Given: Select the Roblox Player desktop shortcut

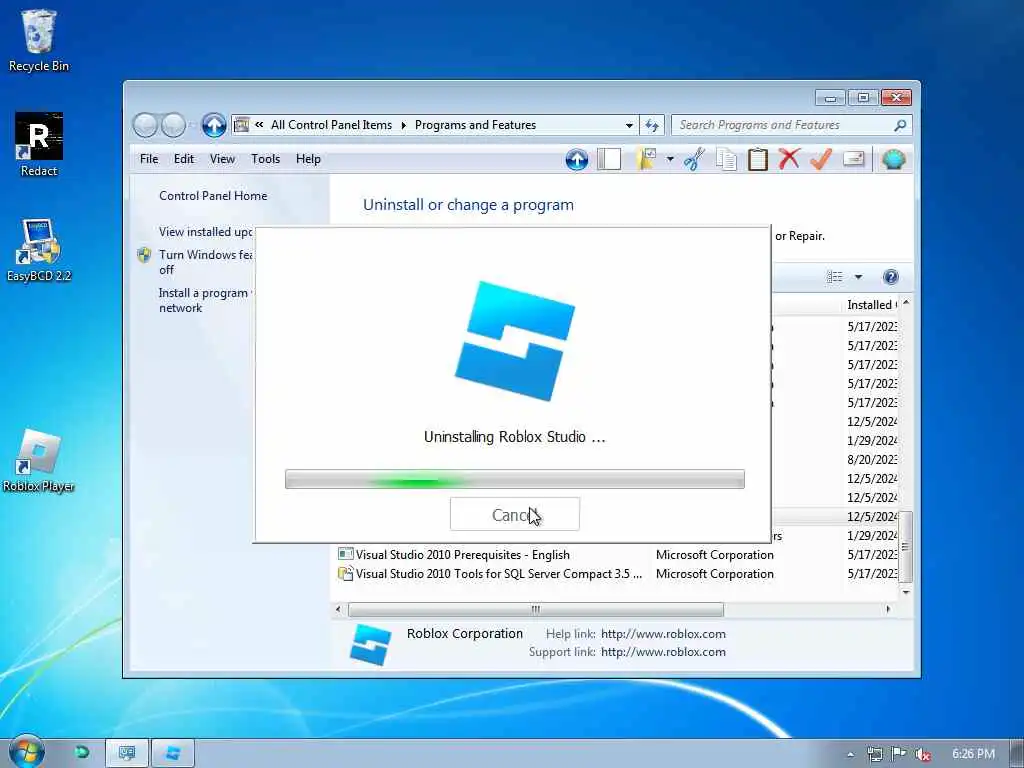Looking at the screenshot, I should pos(39,460).
